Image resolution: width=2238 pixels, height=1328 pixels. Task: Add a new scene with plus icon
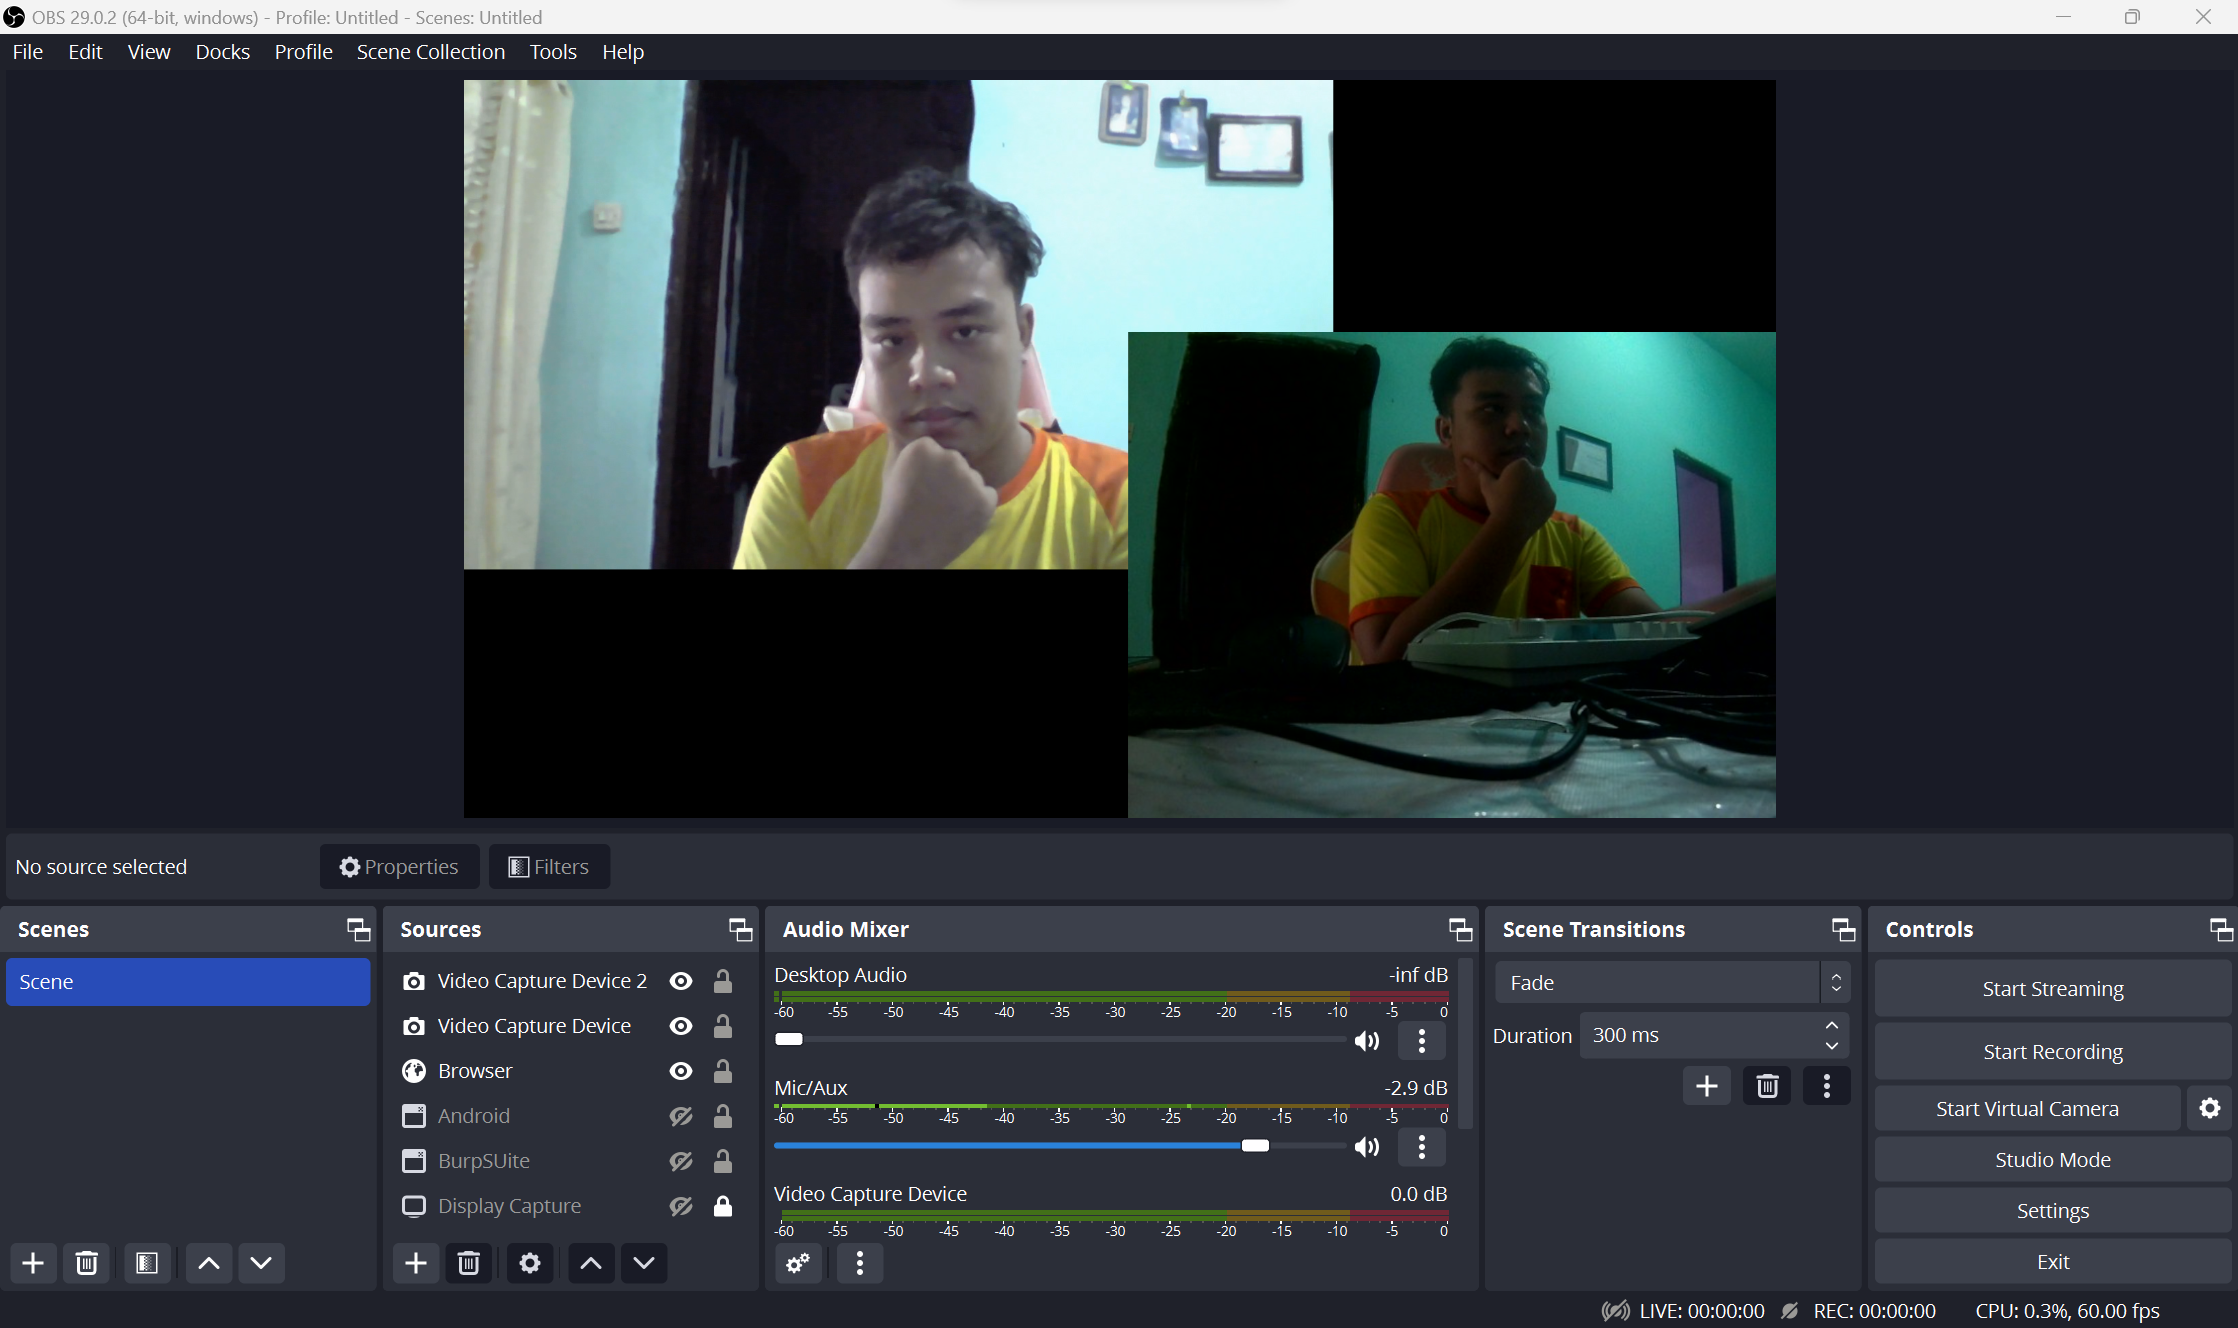click(33, 1263)
